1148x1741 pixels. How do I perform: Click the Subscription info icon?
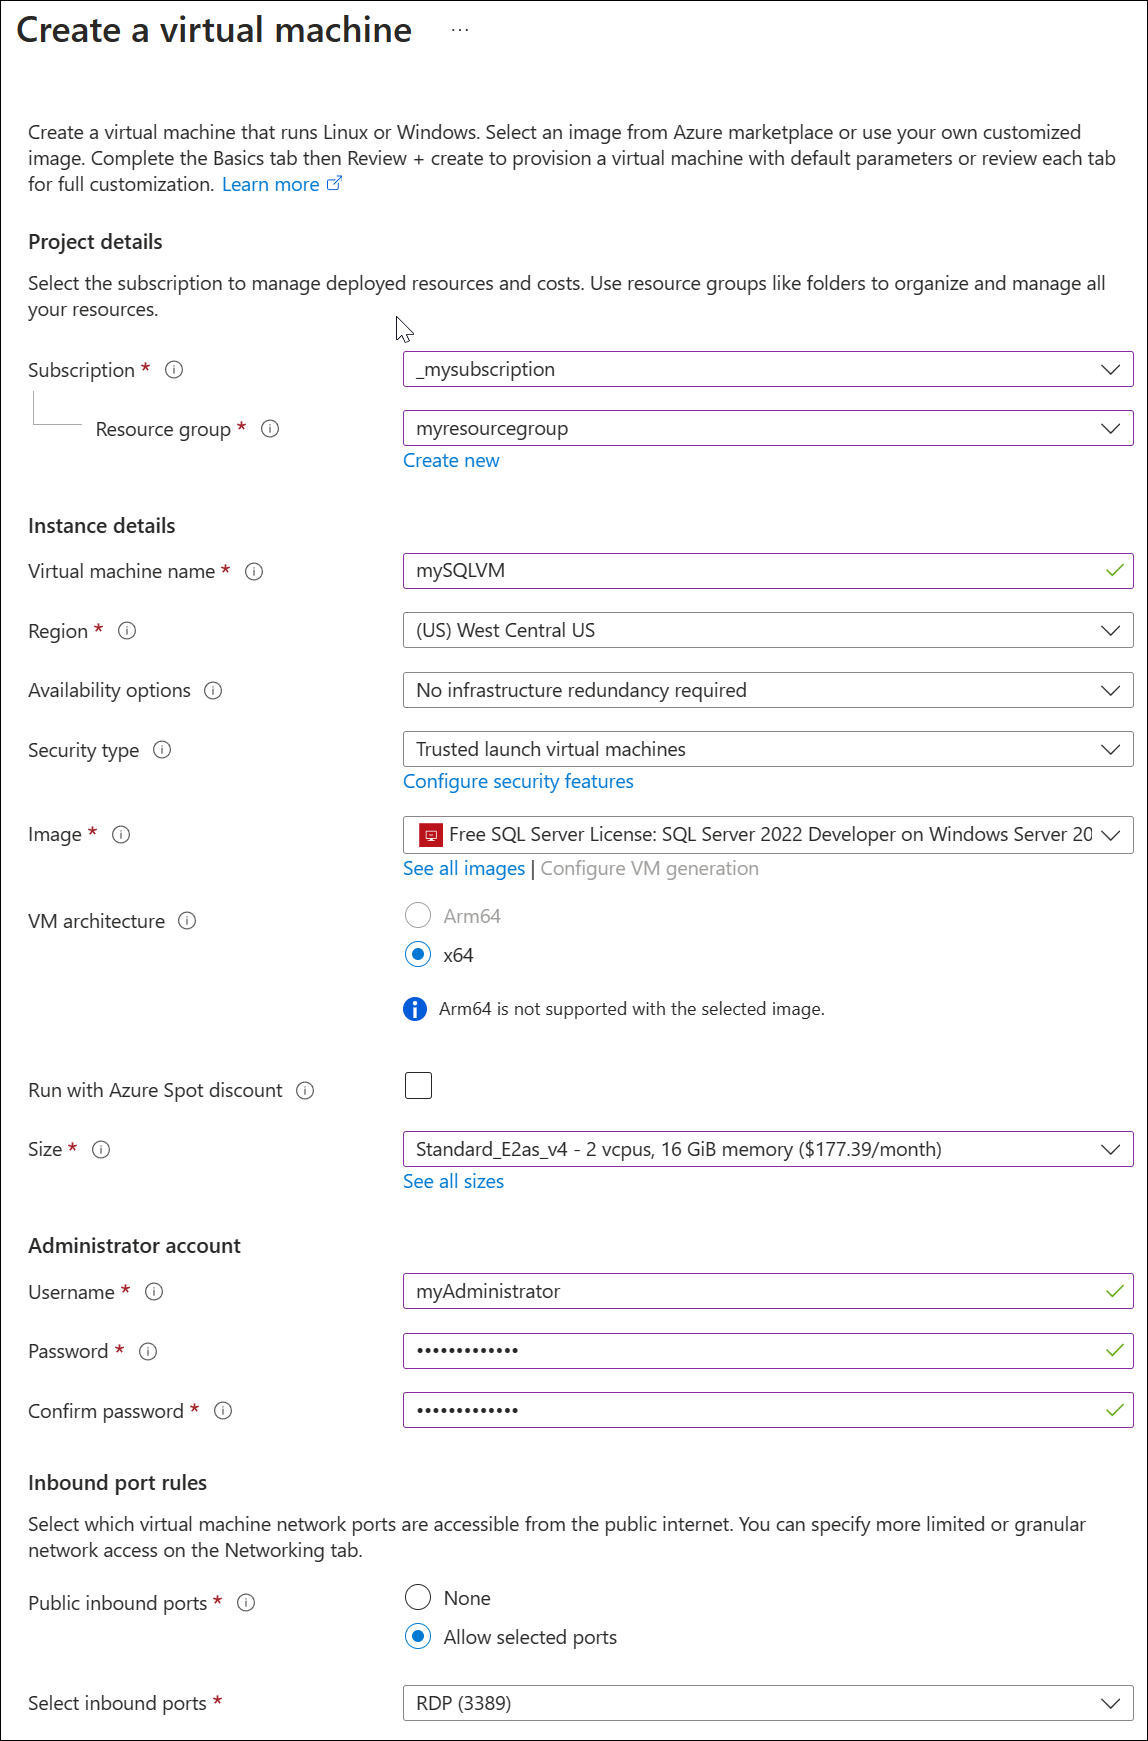(x=174, y=370)
